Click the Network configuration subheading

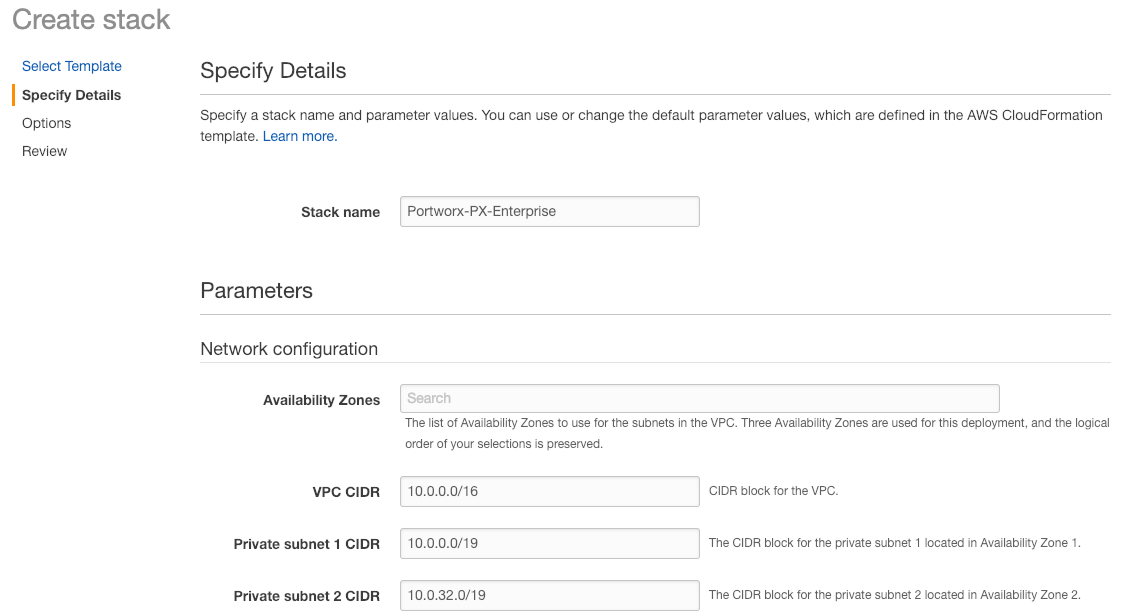289,349
